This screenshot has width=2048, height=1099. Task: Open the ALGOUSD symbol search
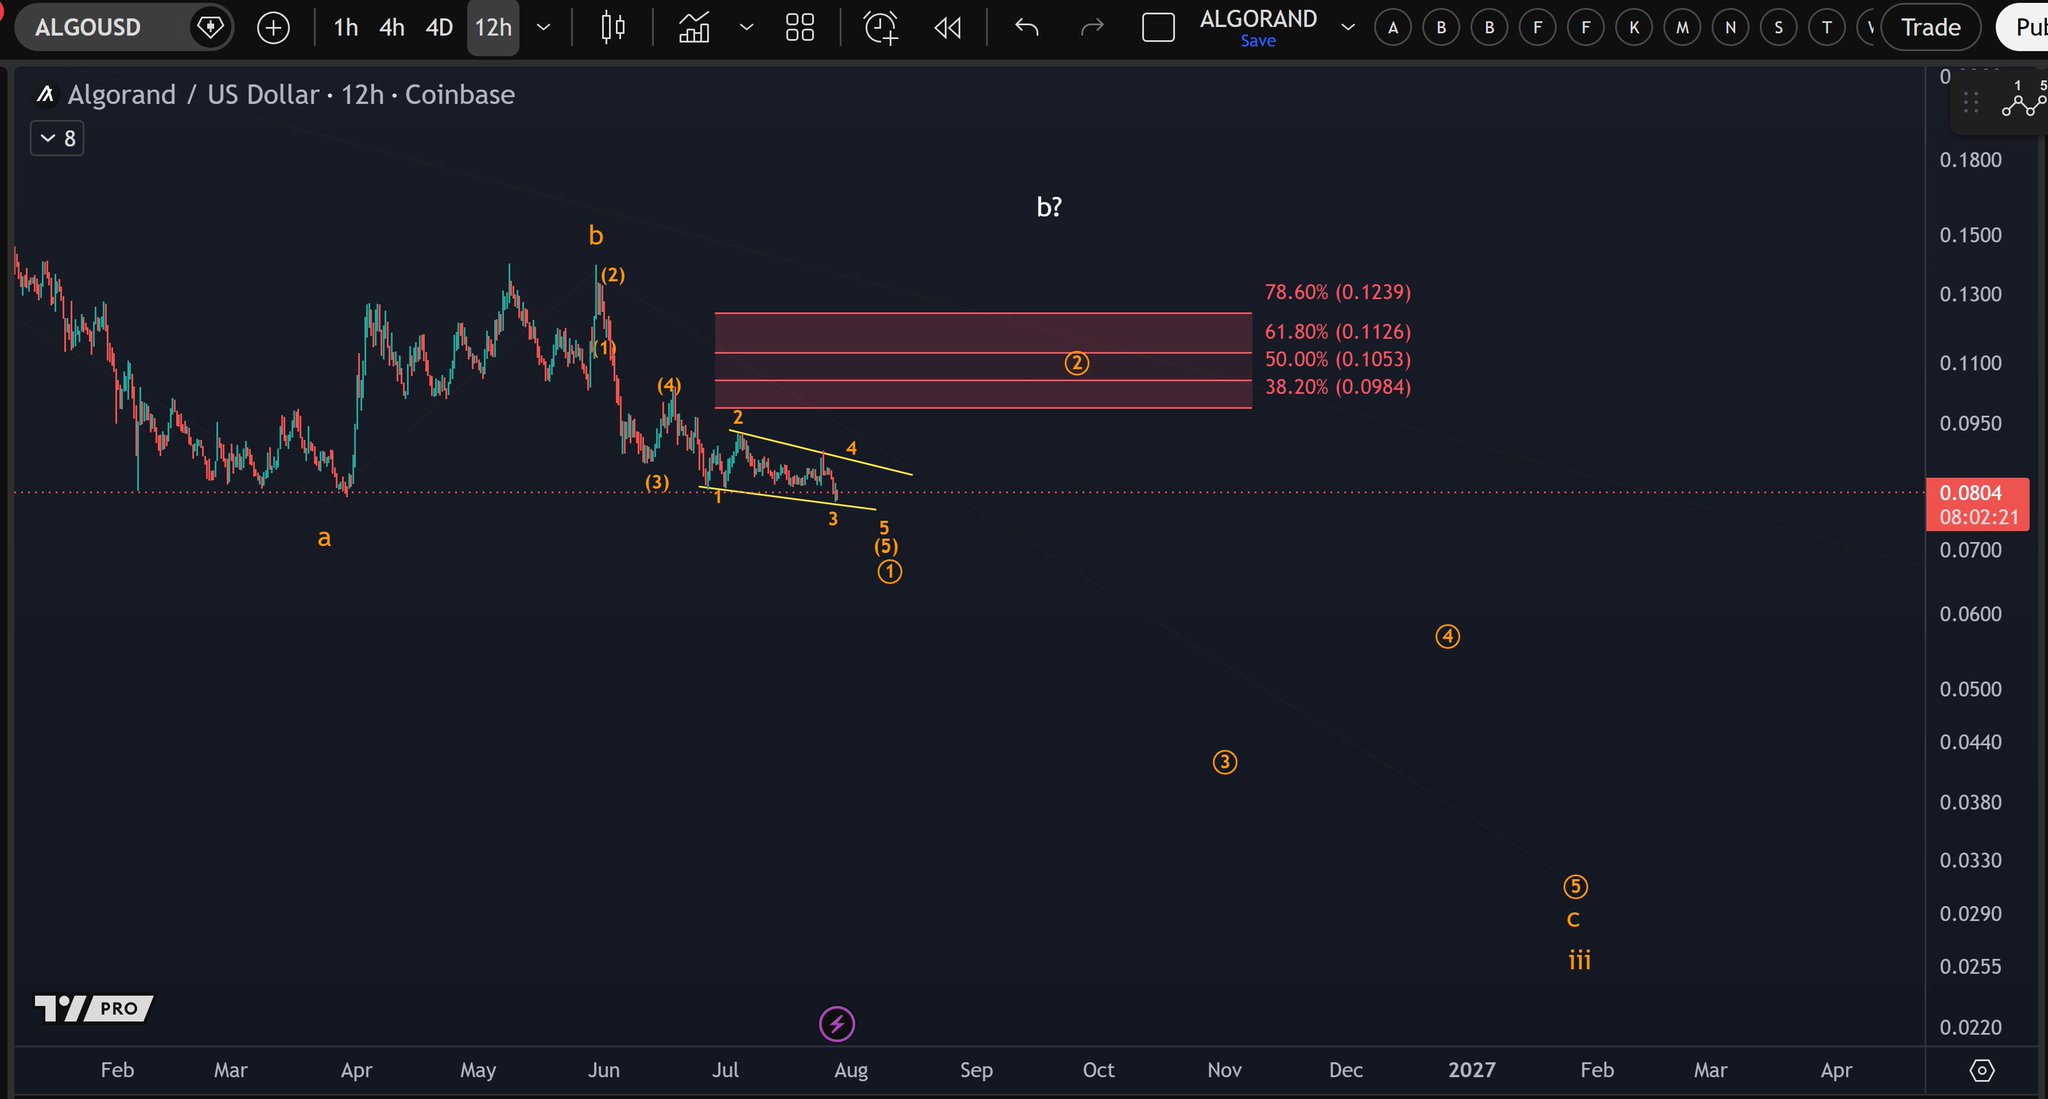click(88, 27)
